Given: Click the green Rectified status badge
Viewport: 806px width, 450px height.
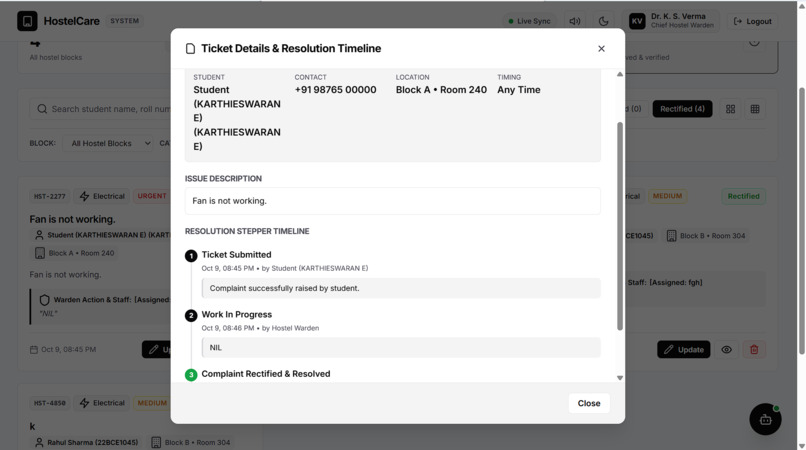Looking at the screenshot, I should coord(743,196).
